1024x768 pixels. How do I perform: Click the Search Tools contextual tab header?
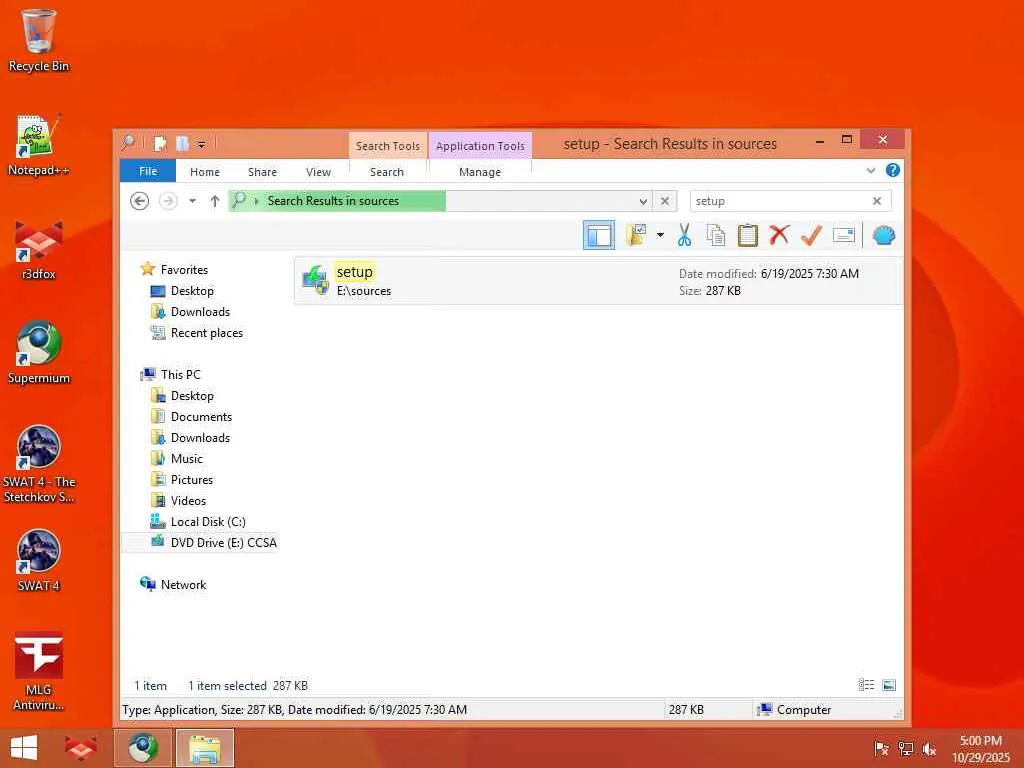[x=387, y=146]
